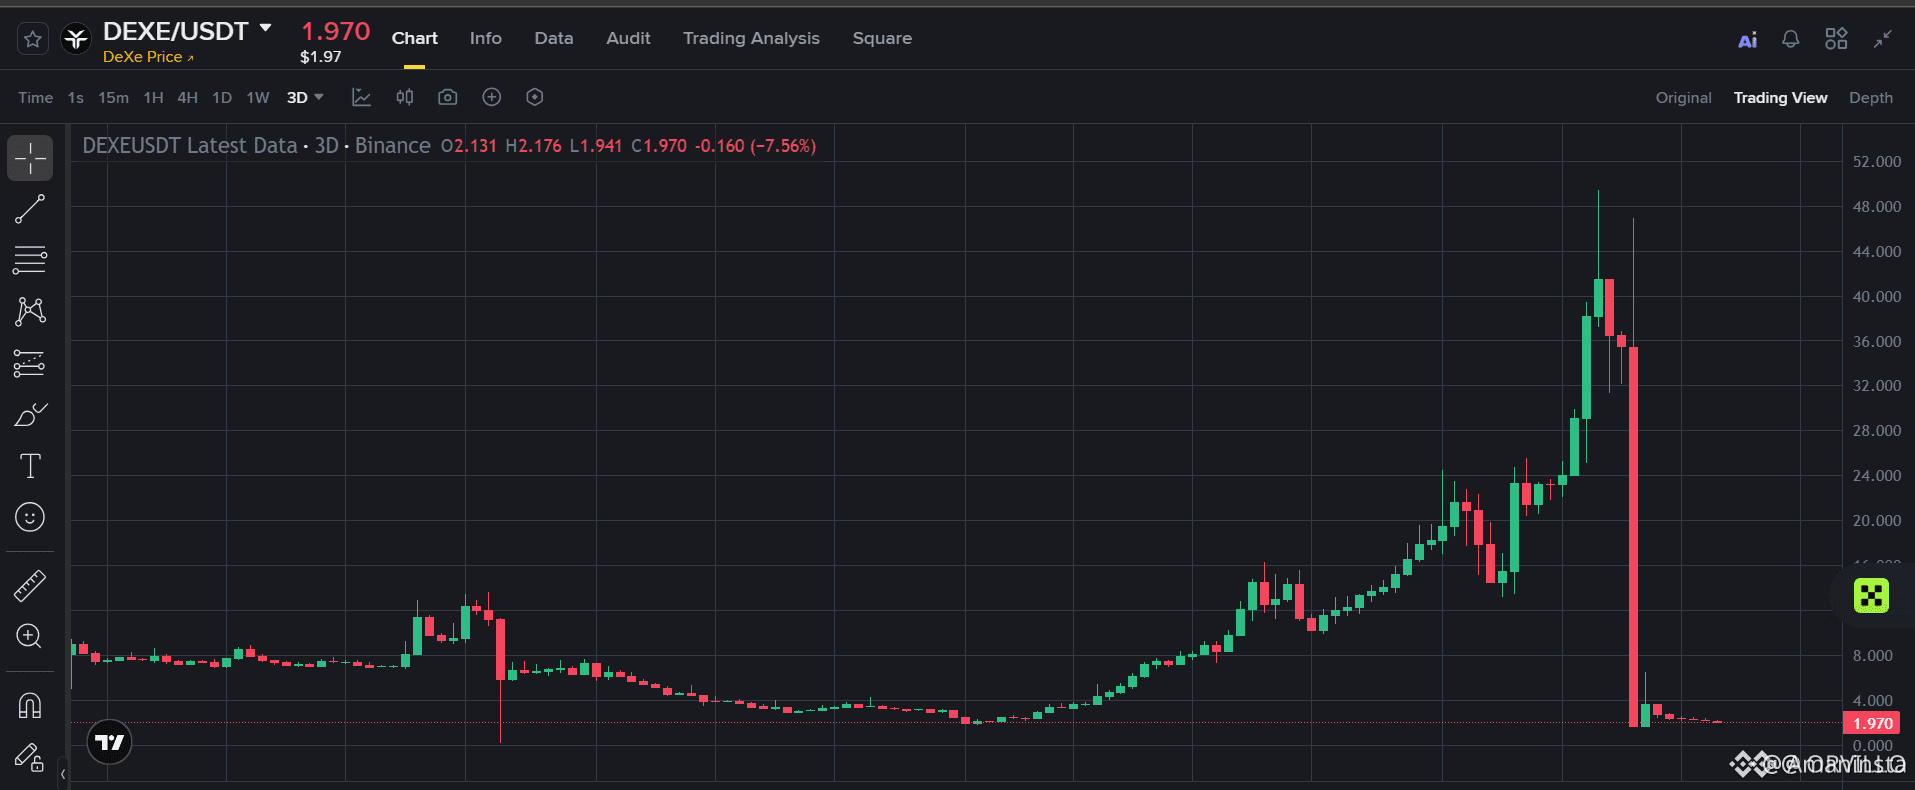This screenshot has height=790, width=1915.
Task: Switch to Trading View chart mode
Action: point(1780,98)
